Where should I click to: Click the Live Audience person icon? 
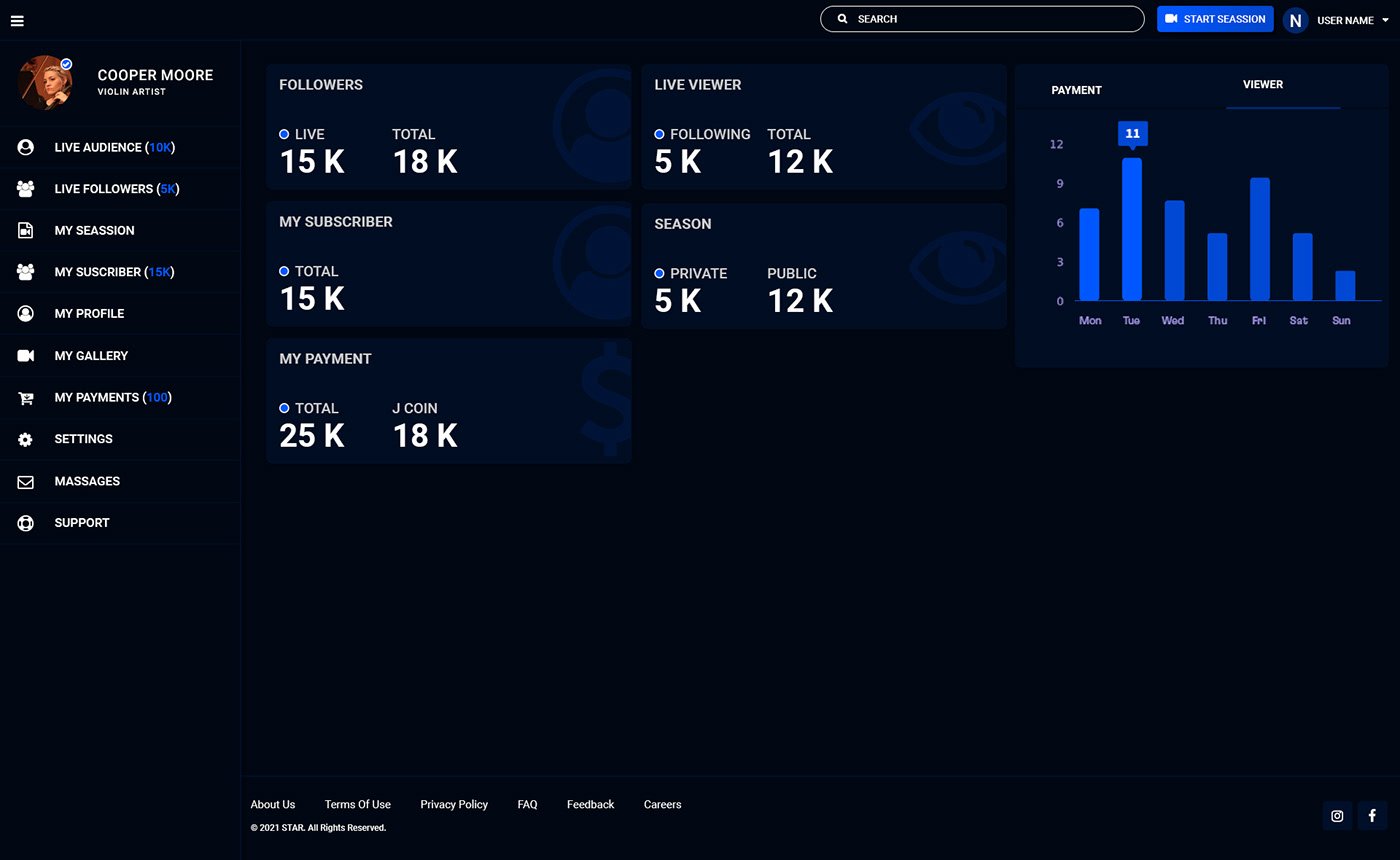pos(26,147)
